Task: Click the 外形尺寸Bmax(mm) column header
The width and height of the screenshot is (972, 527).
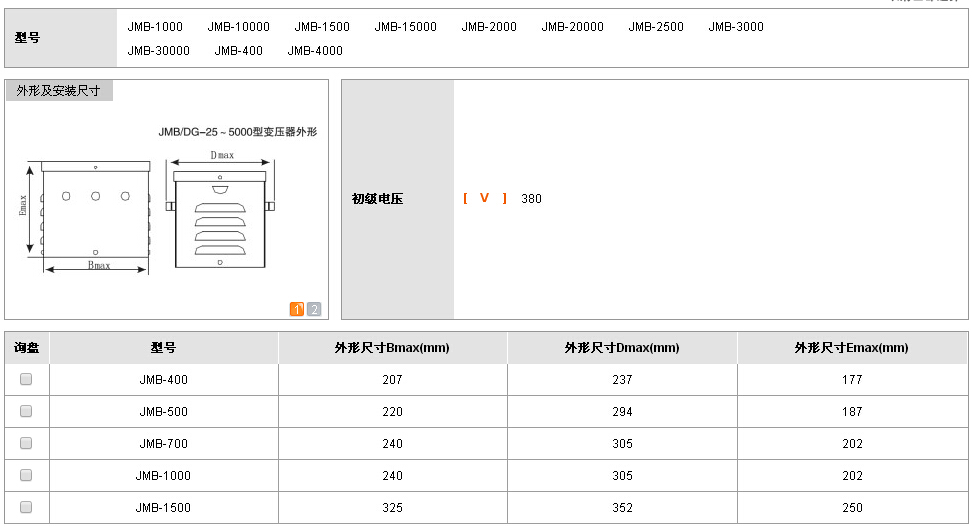Action: (392, 348)
